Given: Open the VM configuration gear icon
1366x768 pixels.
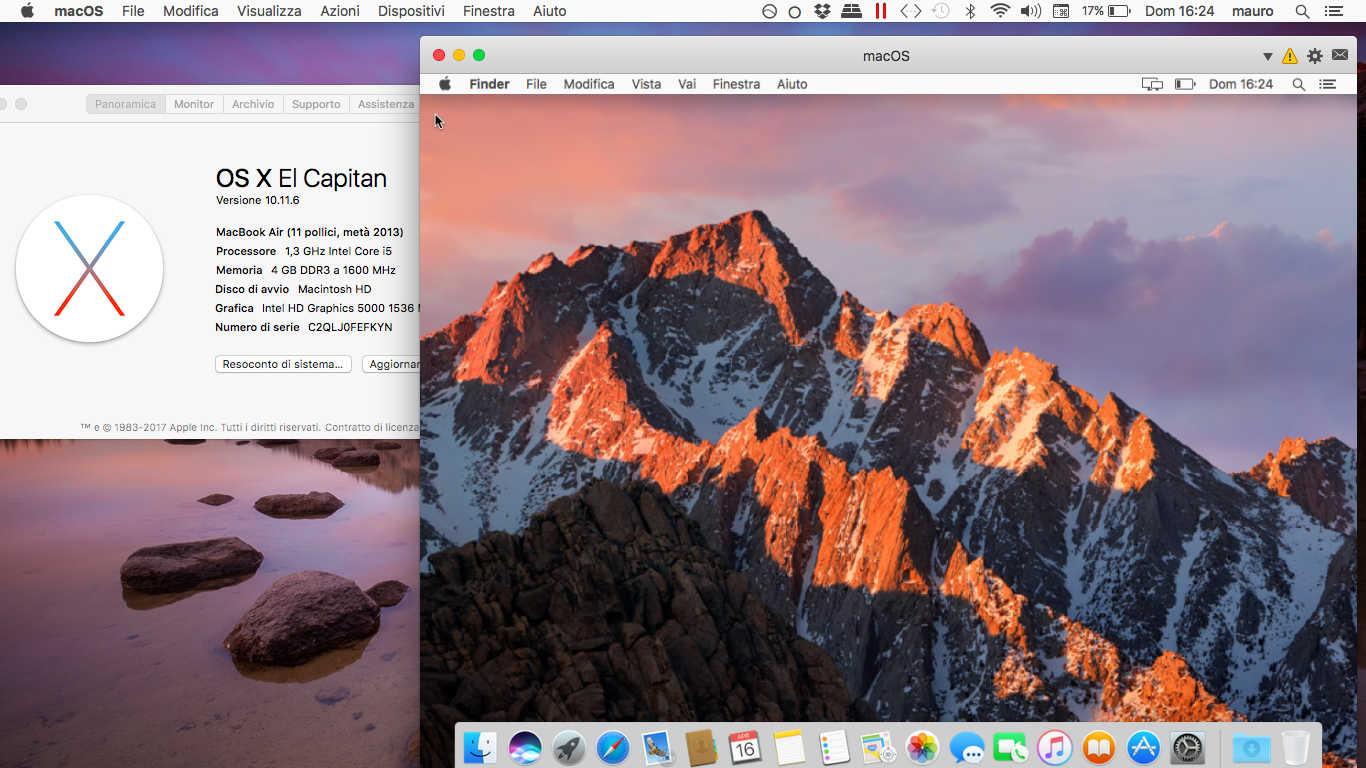Looking at the screenshot, I should 1314,56.
